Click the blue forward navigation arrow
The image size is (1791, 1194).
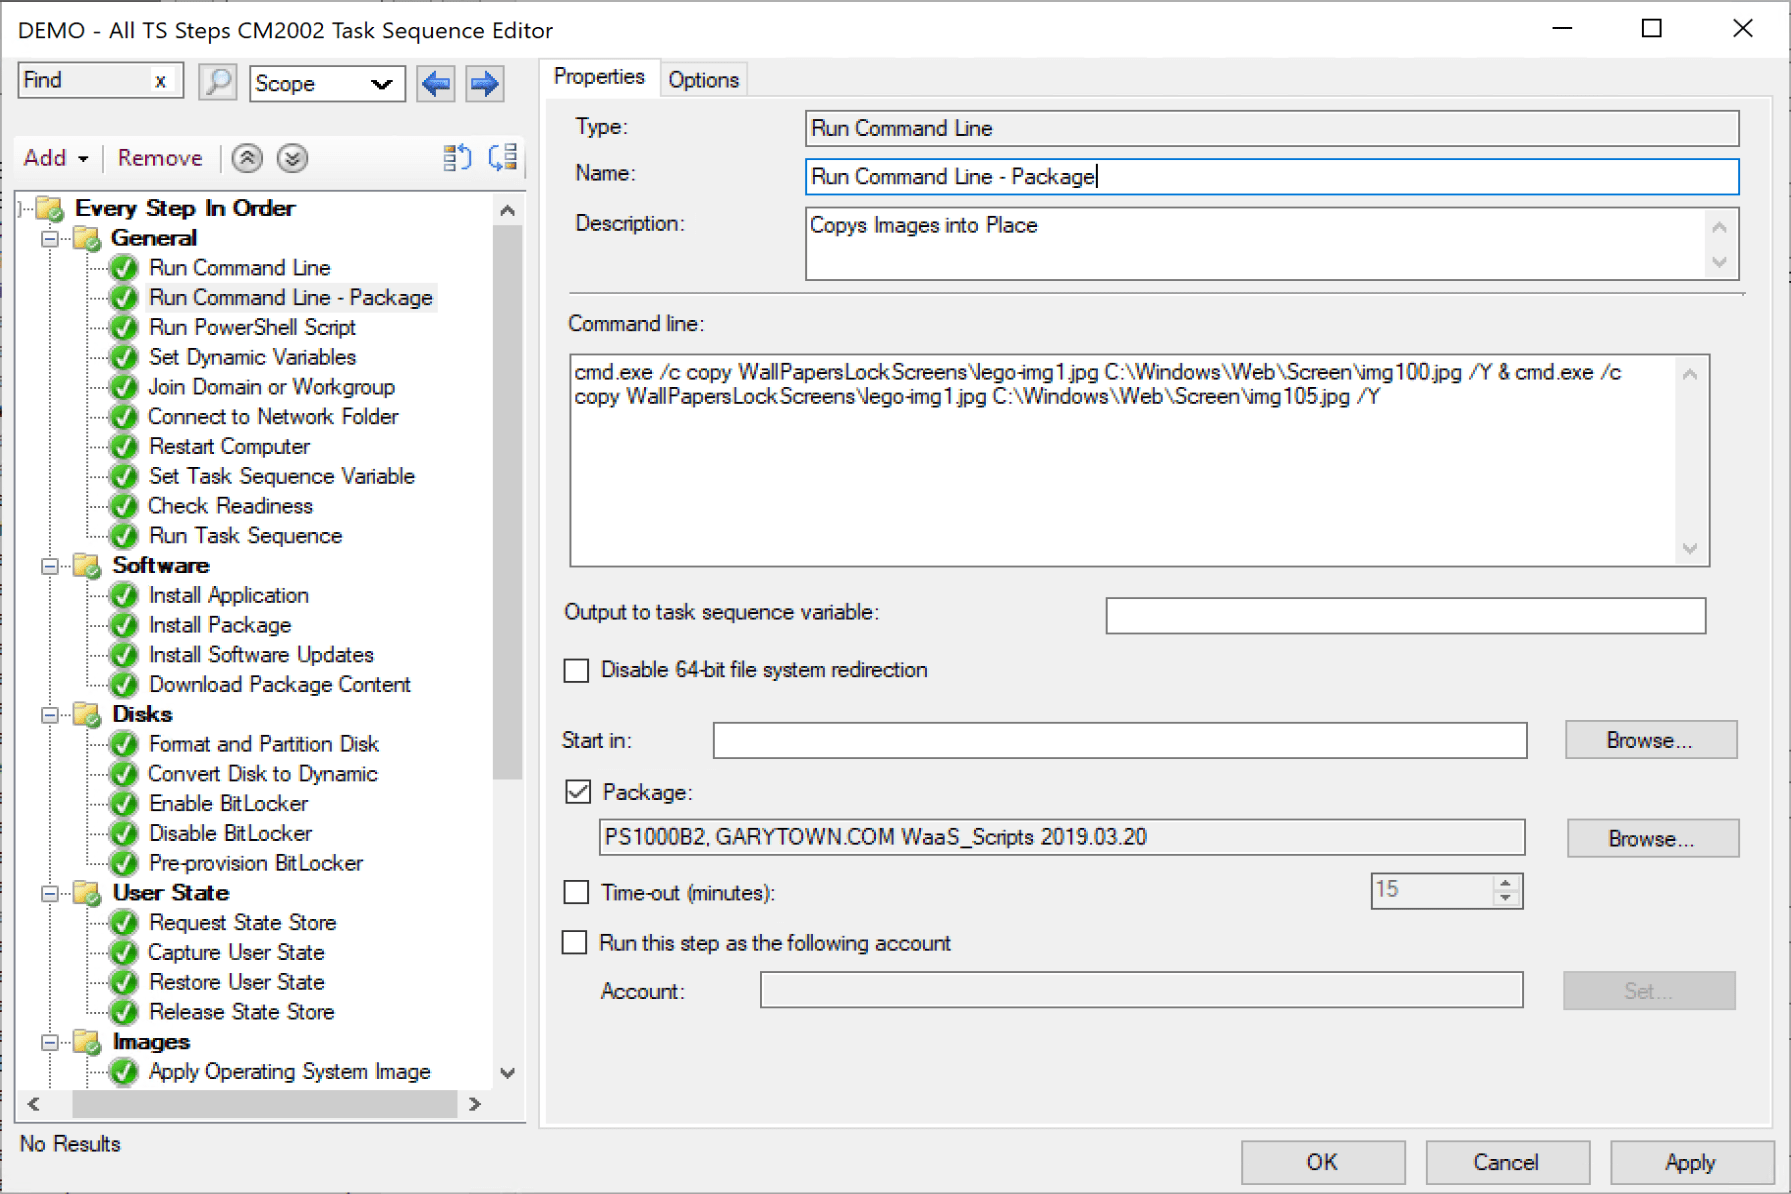pos(484,84)
